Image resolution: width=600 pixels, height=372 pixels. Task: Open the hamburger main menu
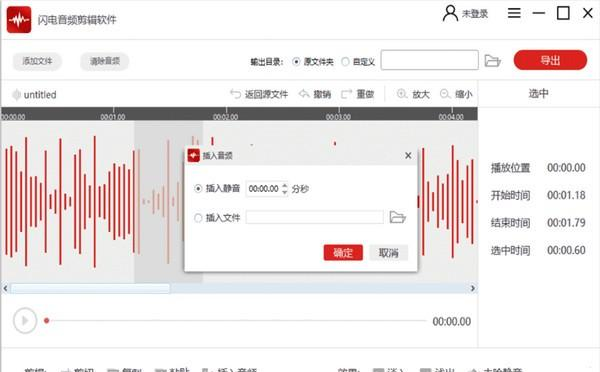(x=514, y=13)
